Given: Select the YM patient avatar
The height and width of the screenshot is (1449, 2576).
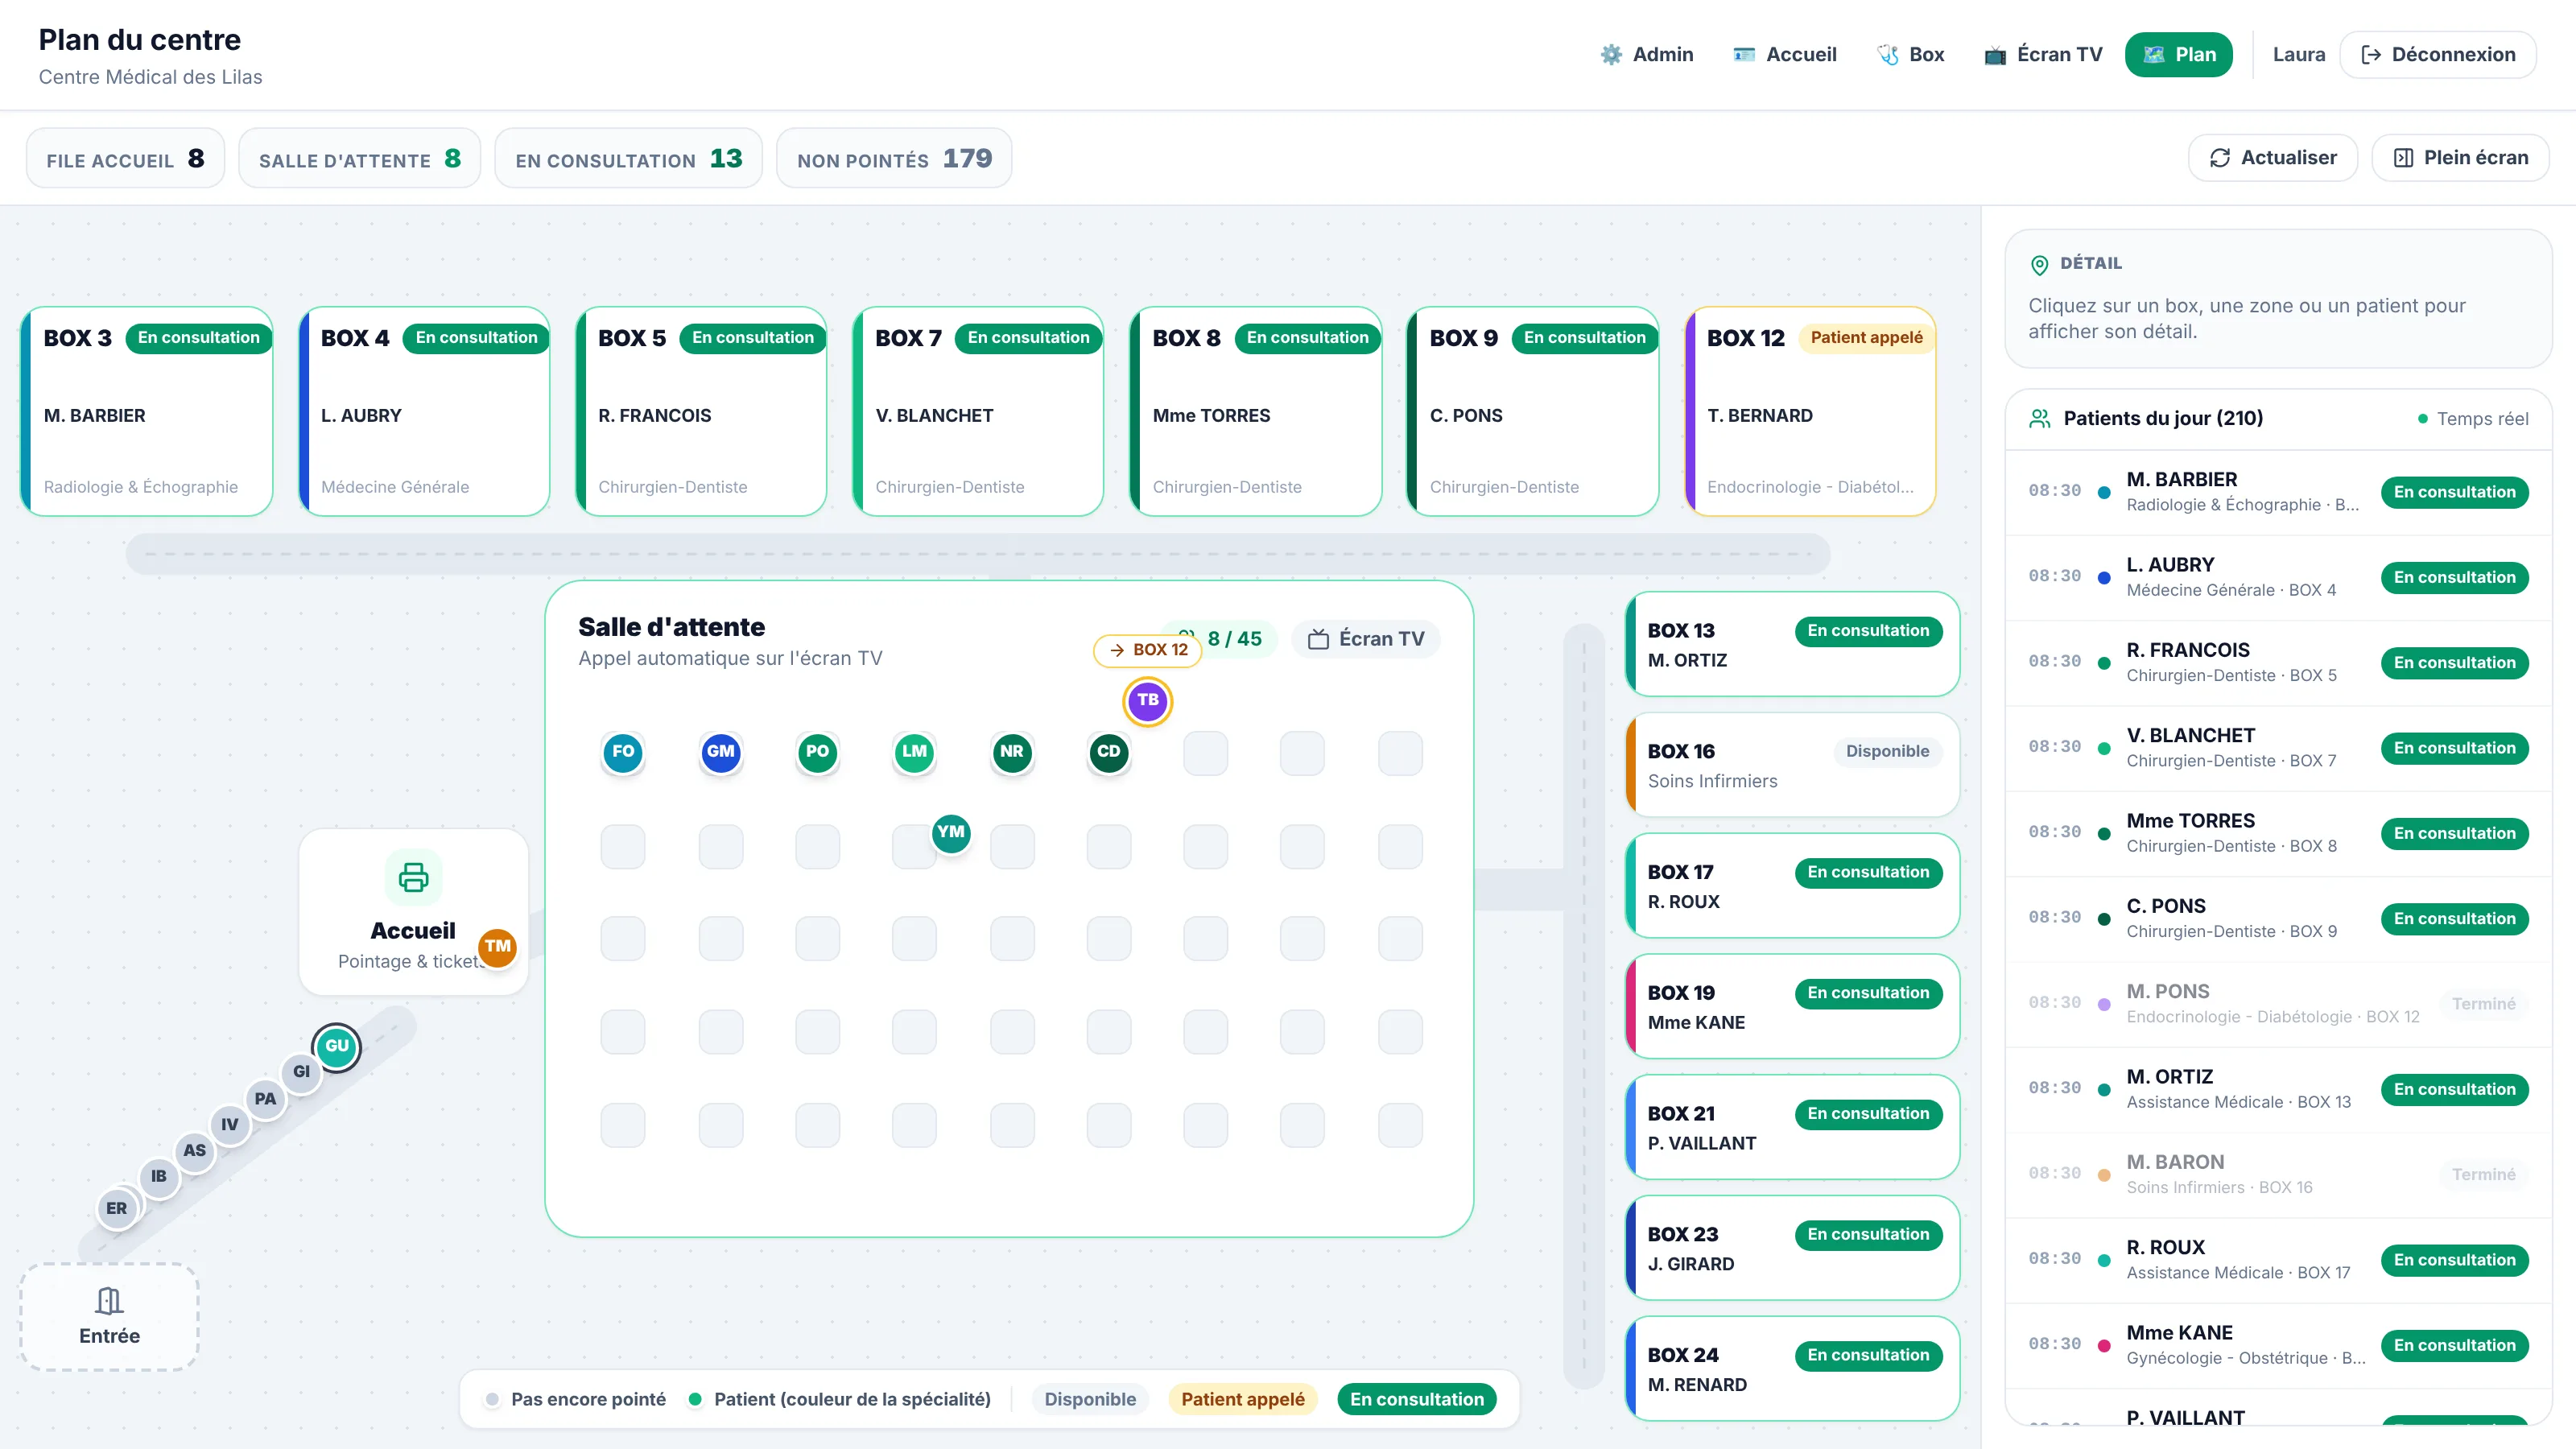Looking at the screenshot, I should tap(950, 832).
